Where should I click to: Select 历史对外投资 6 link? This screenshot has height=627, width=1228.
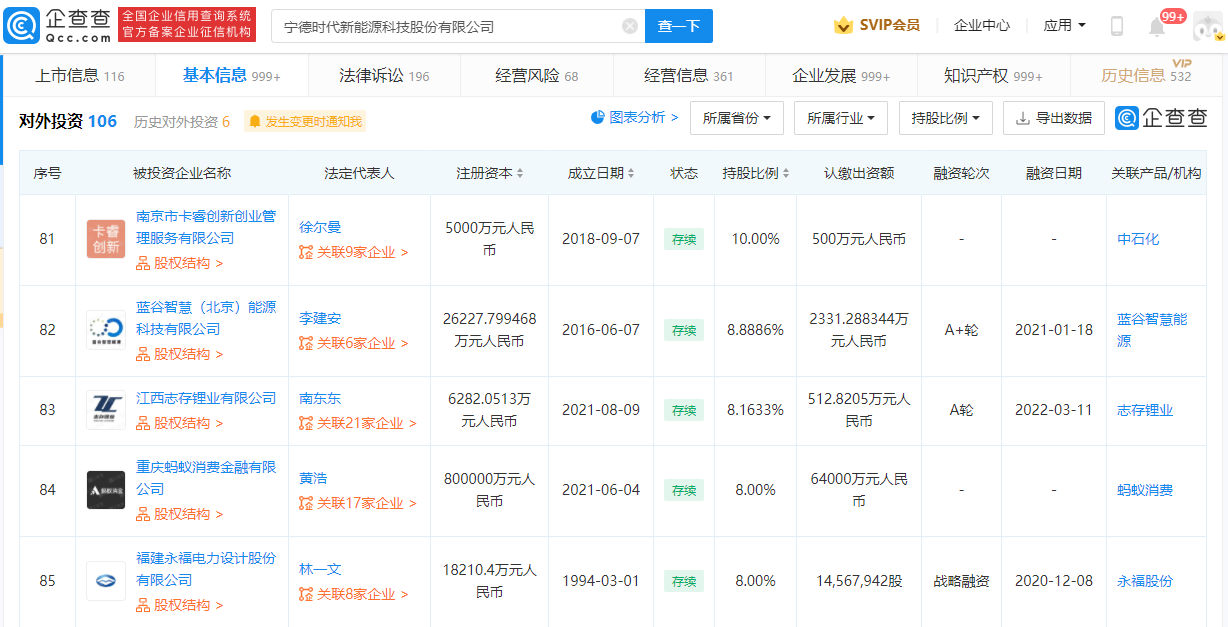[x=182, y=122]
